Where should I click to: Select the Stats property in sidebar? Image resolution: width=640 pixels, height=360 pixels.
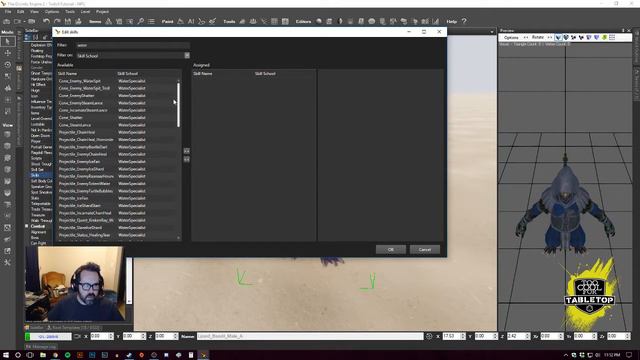click(x=35, y=198)
